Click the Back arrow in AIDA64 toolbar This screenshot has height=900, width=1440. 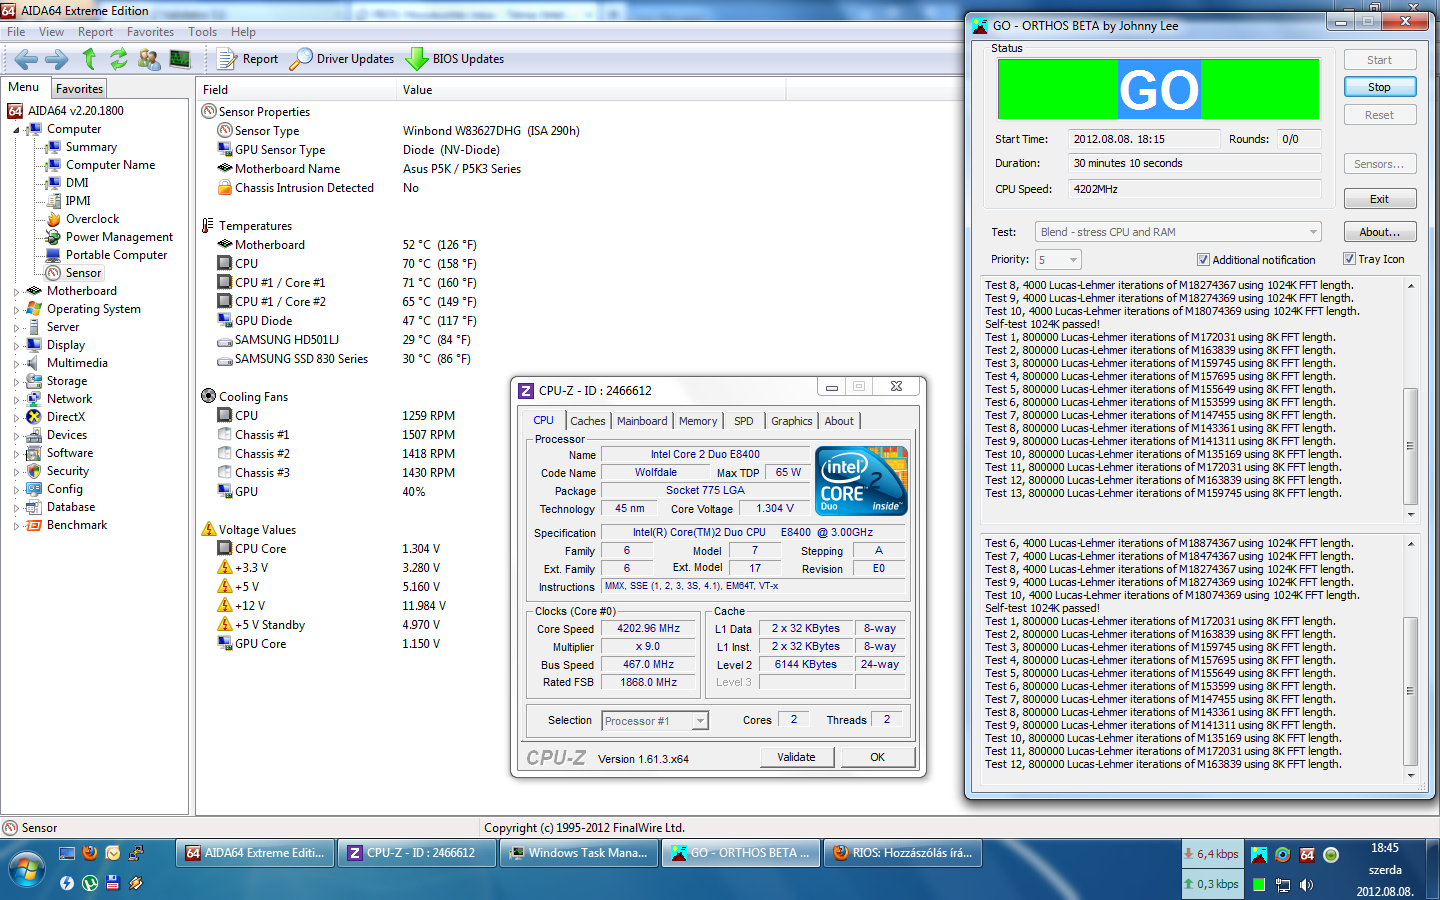(27, 59)
